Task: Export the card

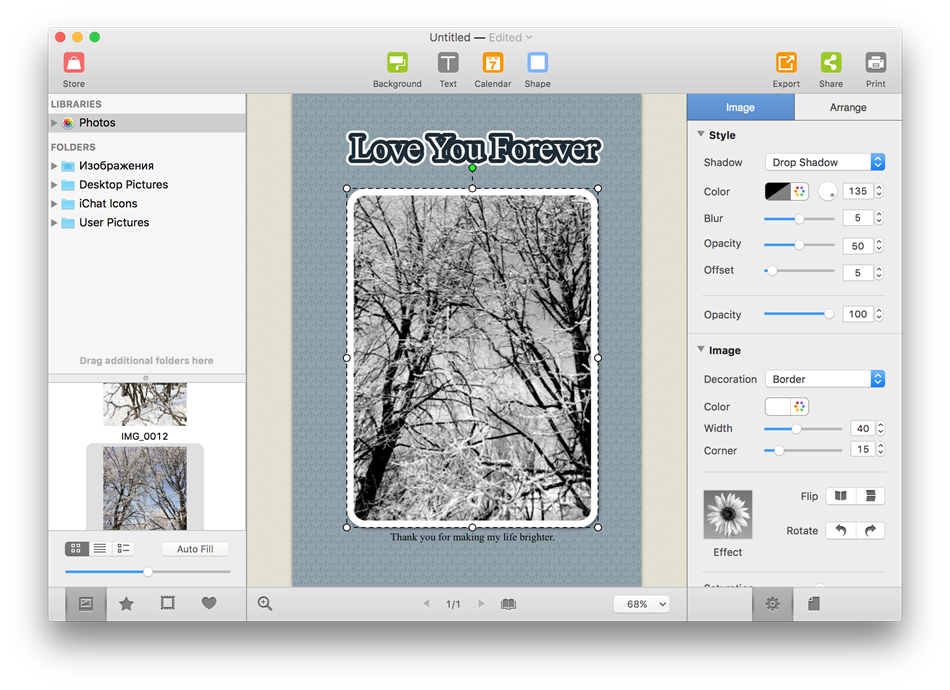Action: click(786, 70)
